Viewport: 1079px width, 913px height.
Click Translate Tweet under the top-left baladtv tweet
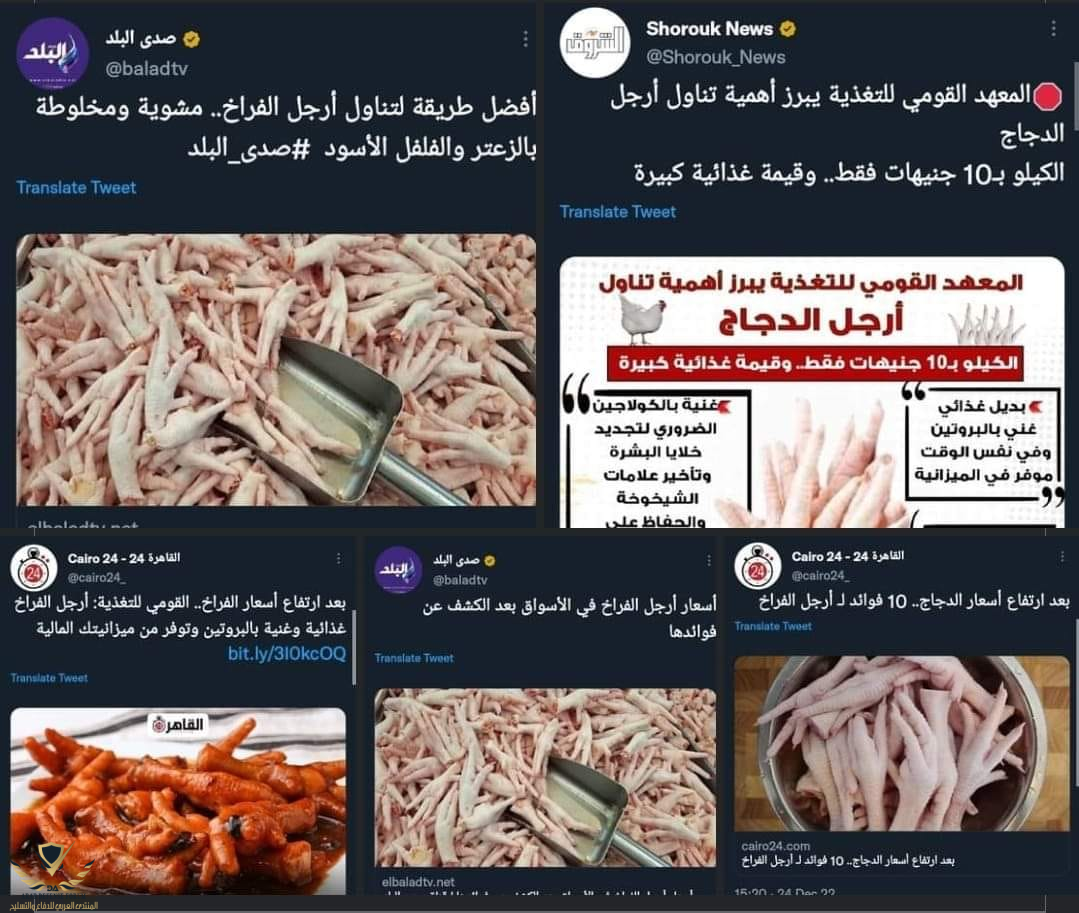tap(76, 187)
